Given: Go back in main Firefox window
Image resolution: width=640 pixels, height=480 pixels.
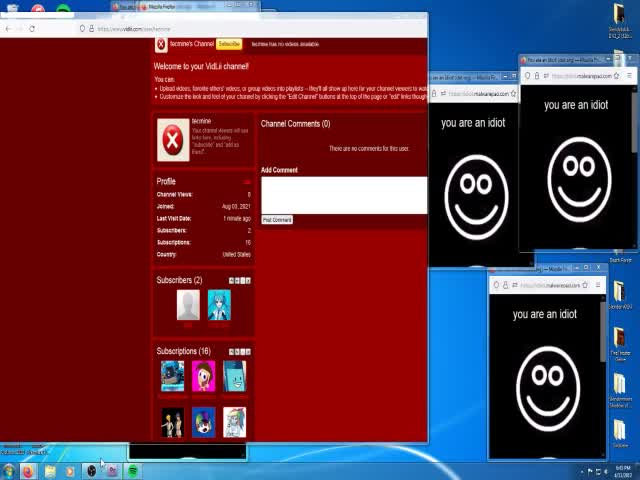Looking at the screenshot, I should coord(8,29).
